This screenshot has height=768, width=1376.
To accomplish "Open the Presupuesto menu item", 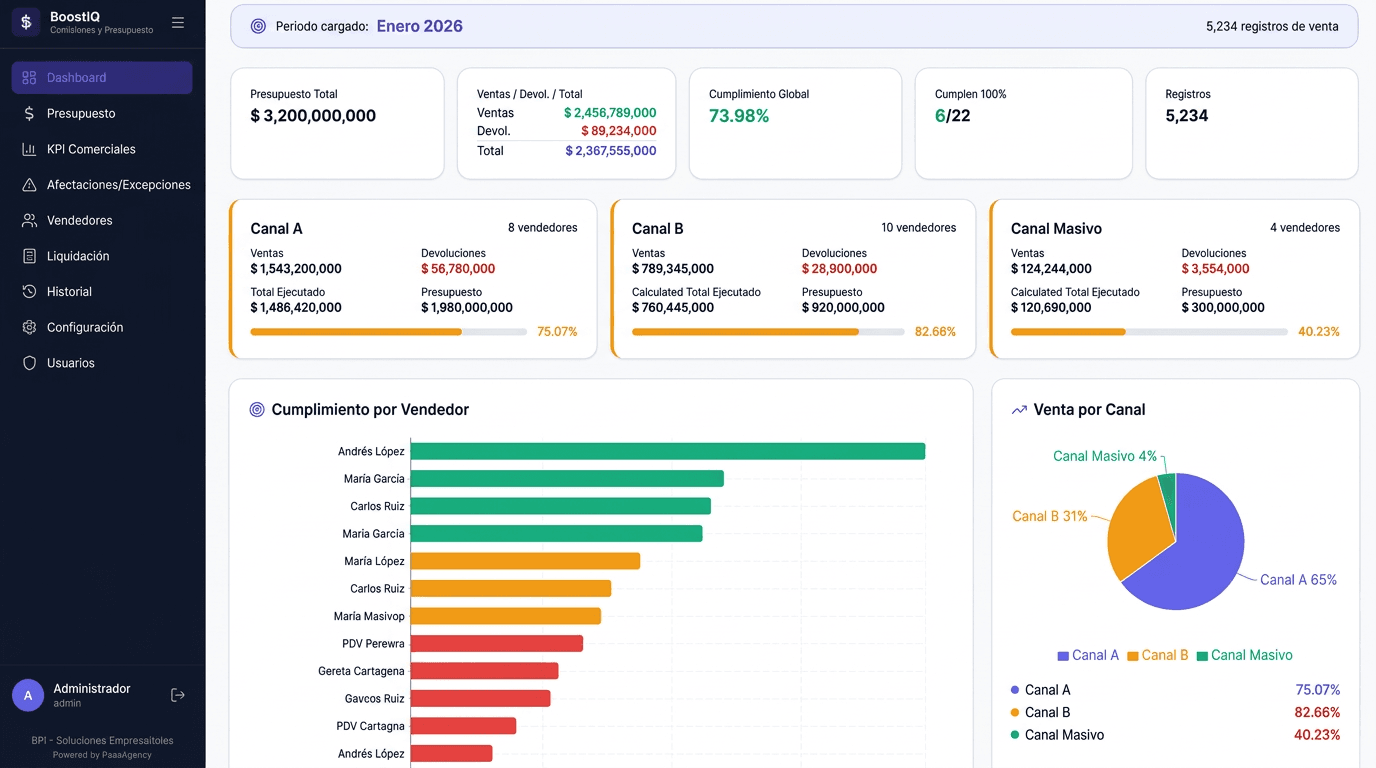I will (81, 113).
